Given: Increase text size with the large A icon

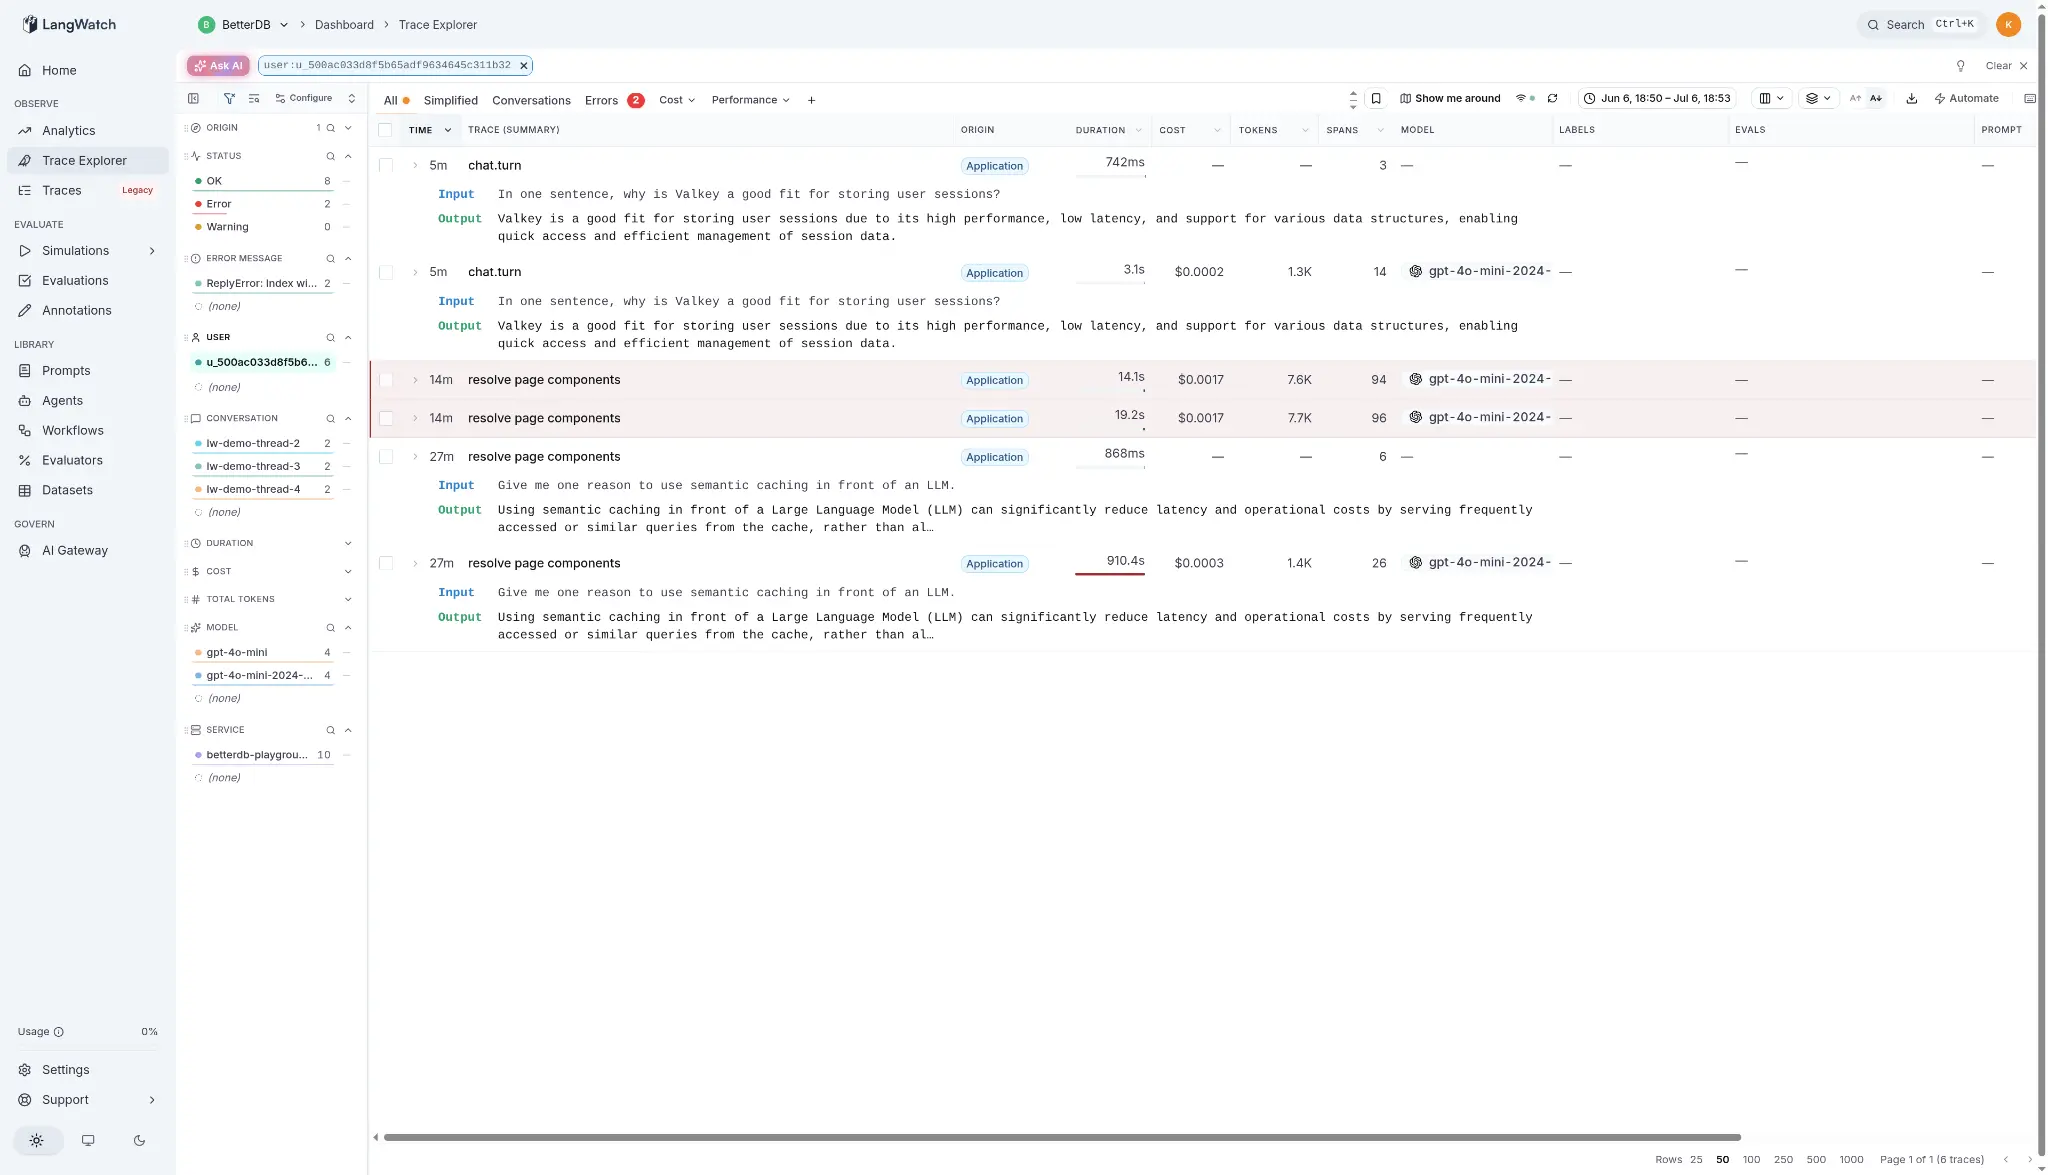Looking at the screenshot, I should (1876, 98).
